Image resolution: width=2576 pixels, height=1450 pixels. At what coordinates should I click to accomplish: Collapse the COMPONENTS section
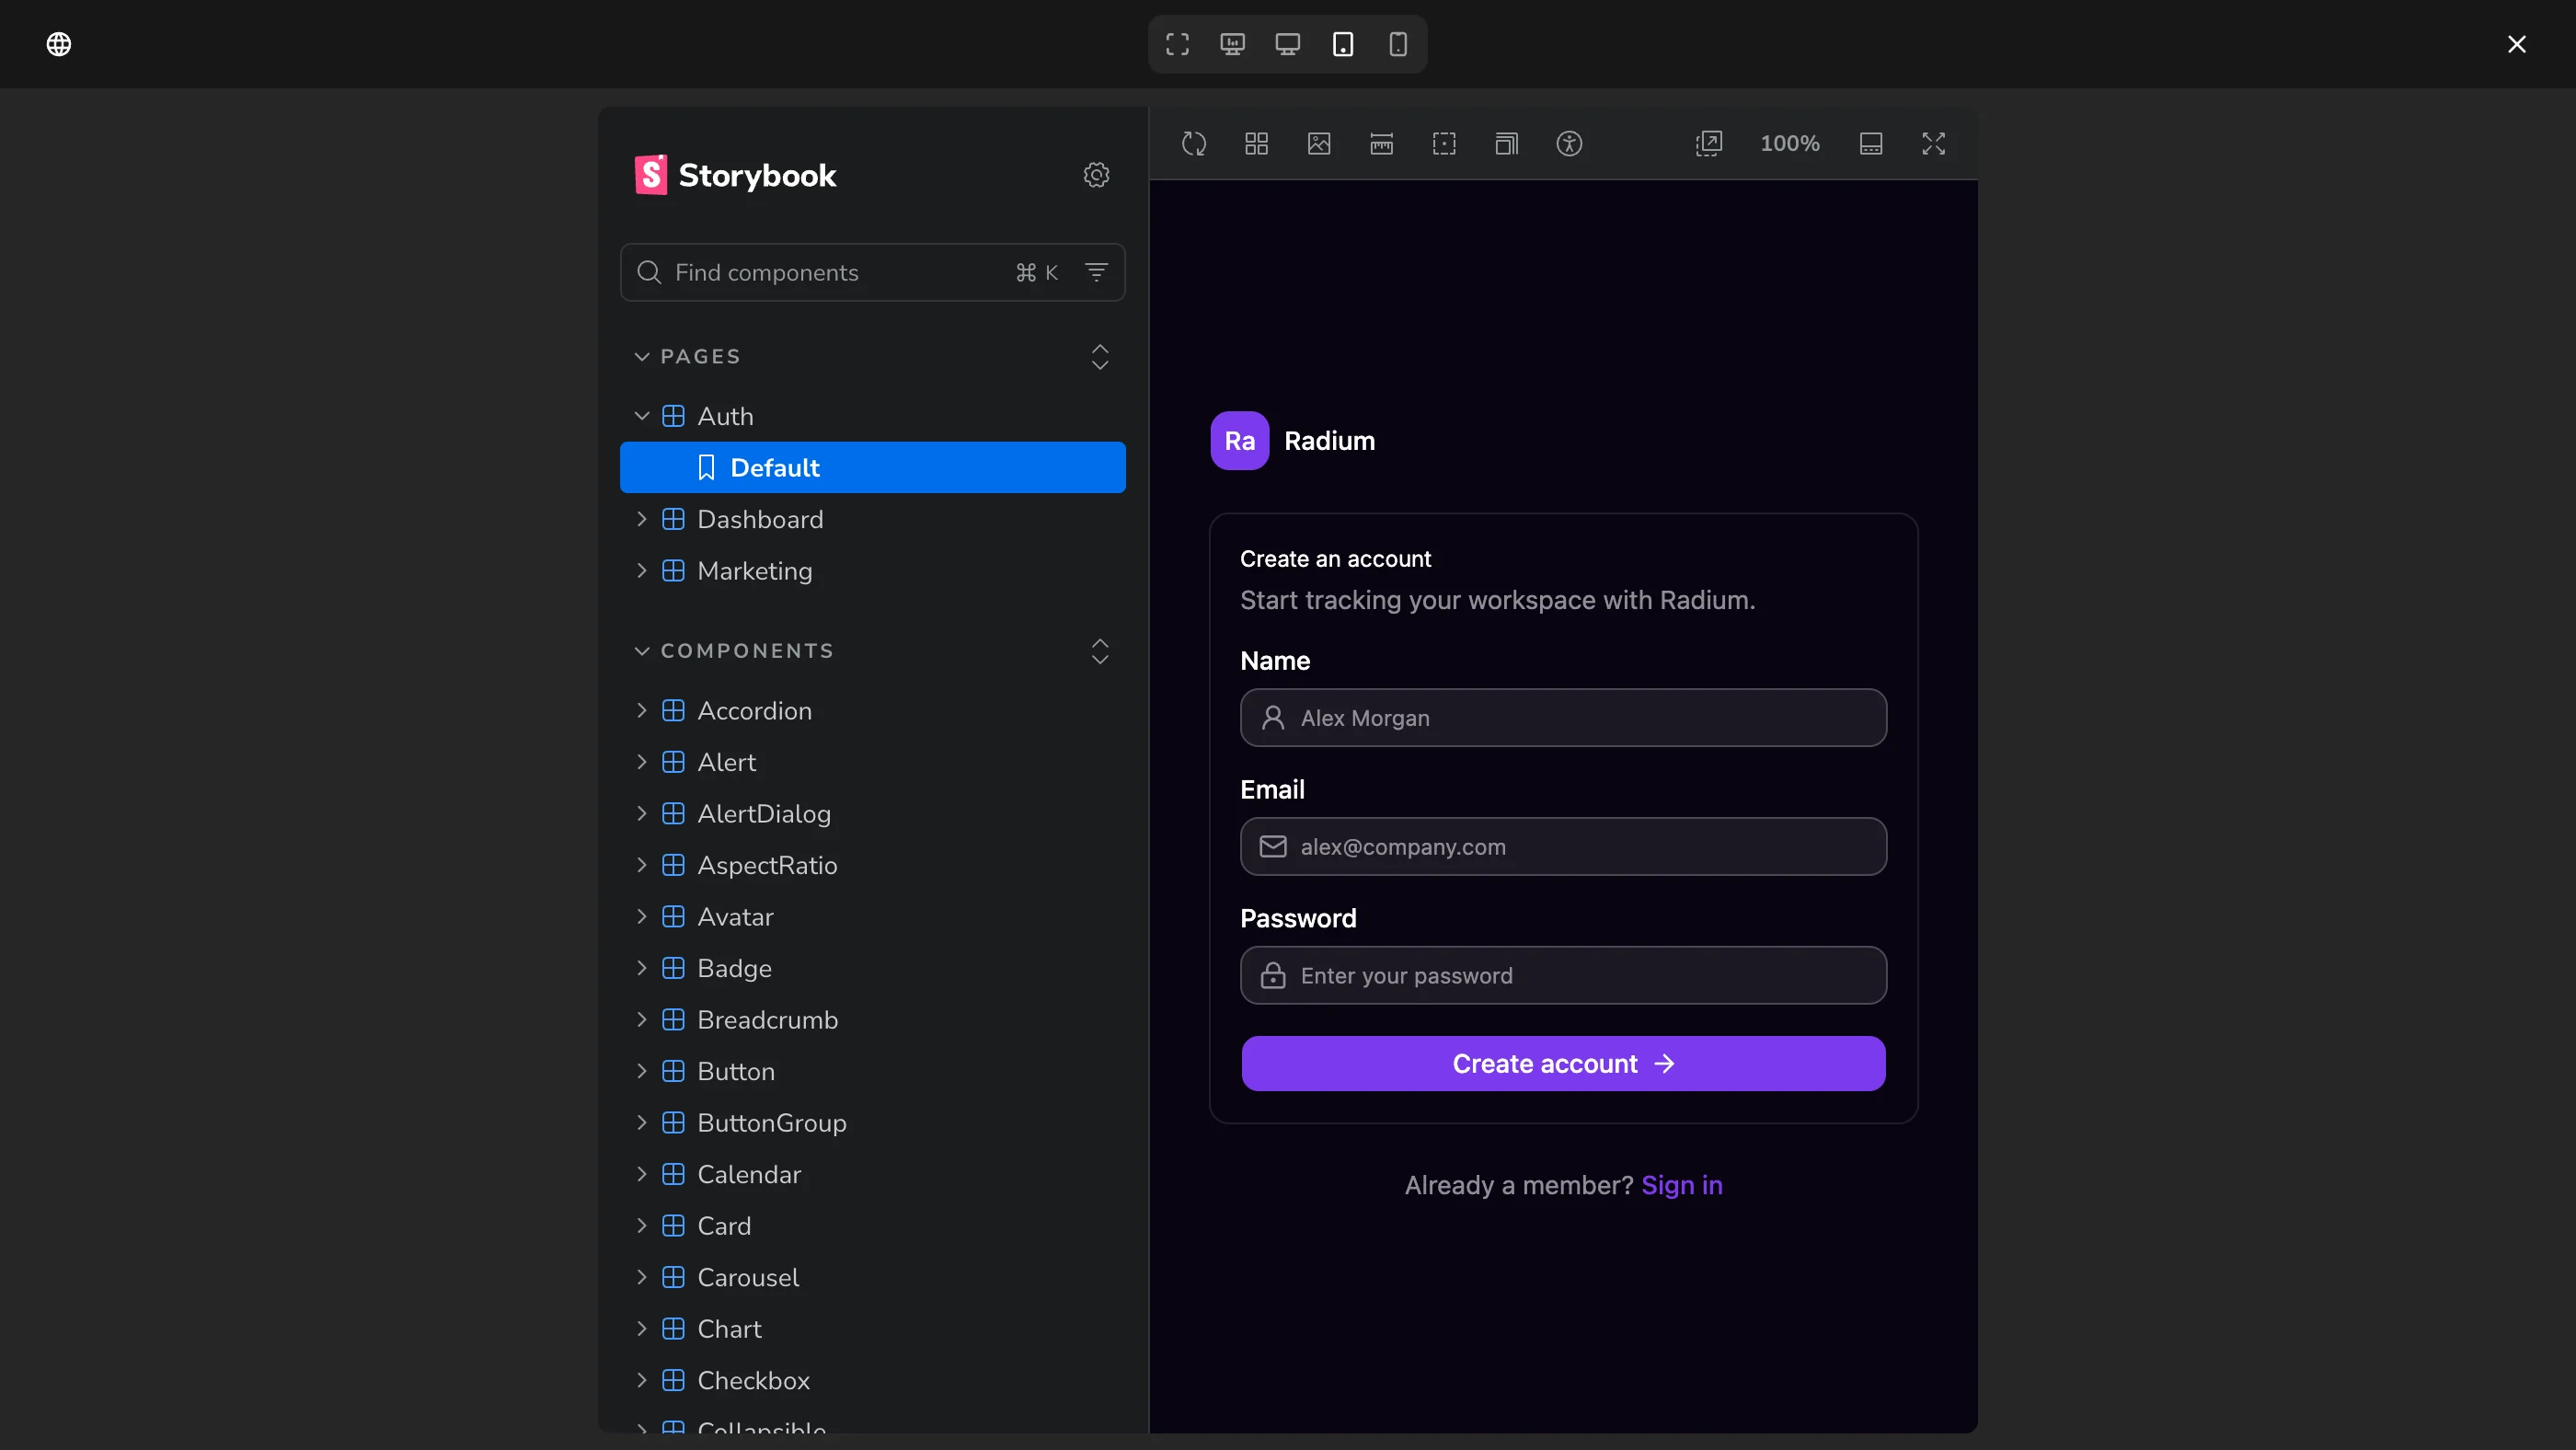[734, 651]
